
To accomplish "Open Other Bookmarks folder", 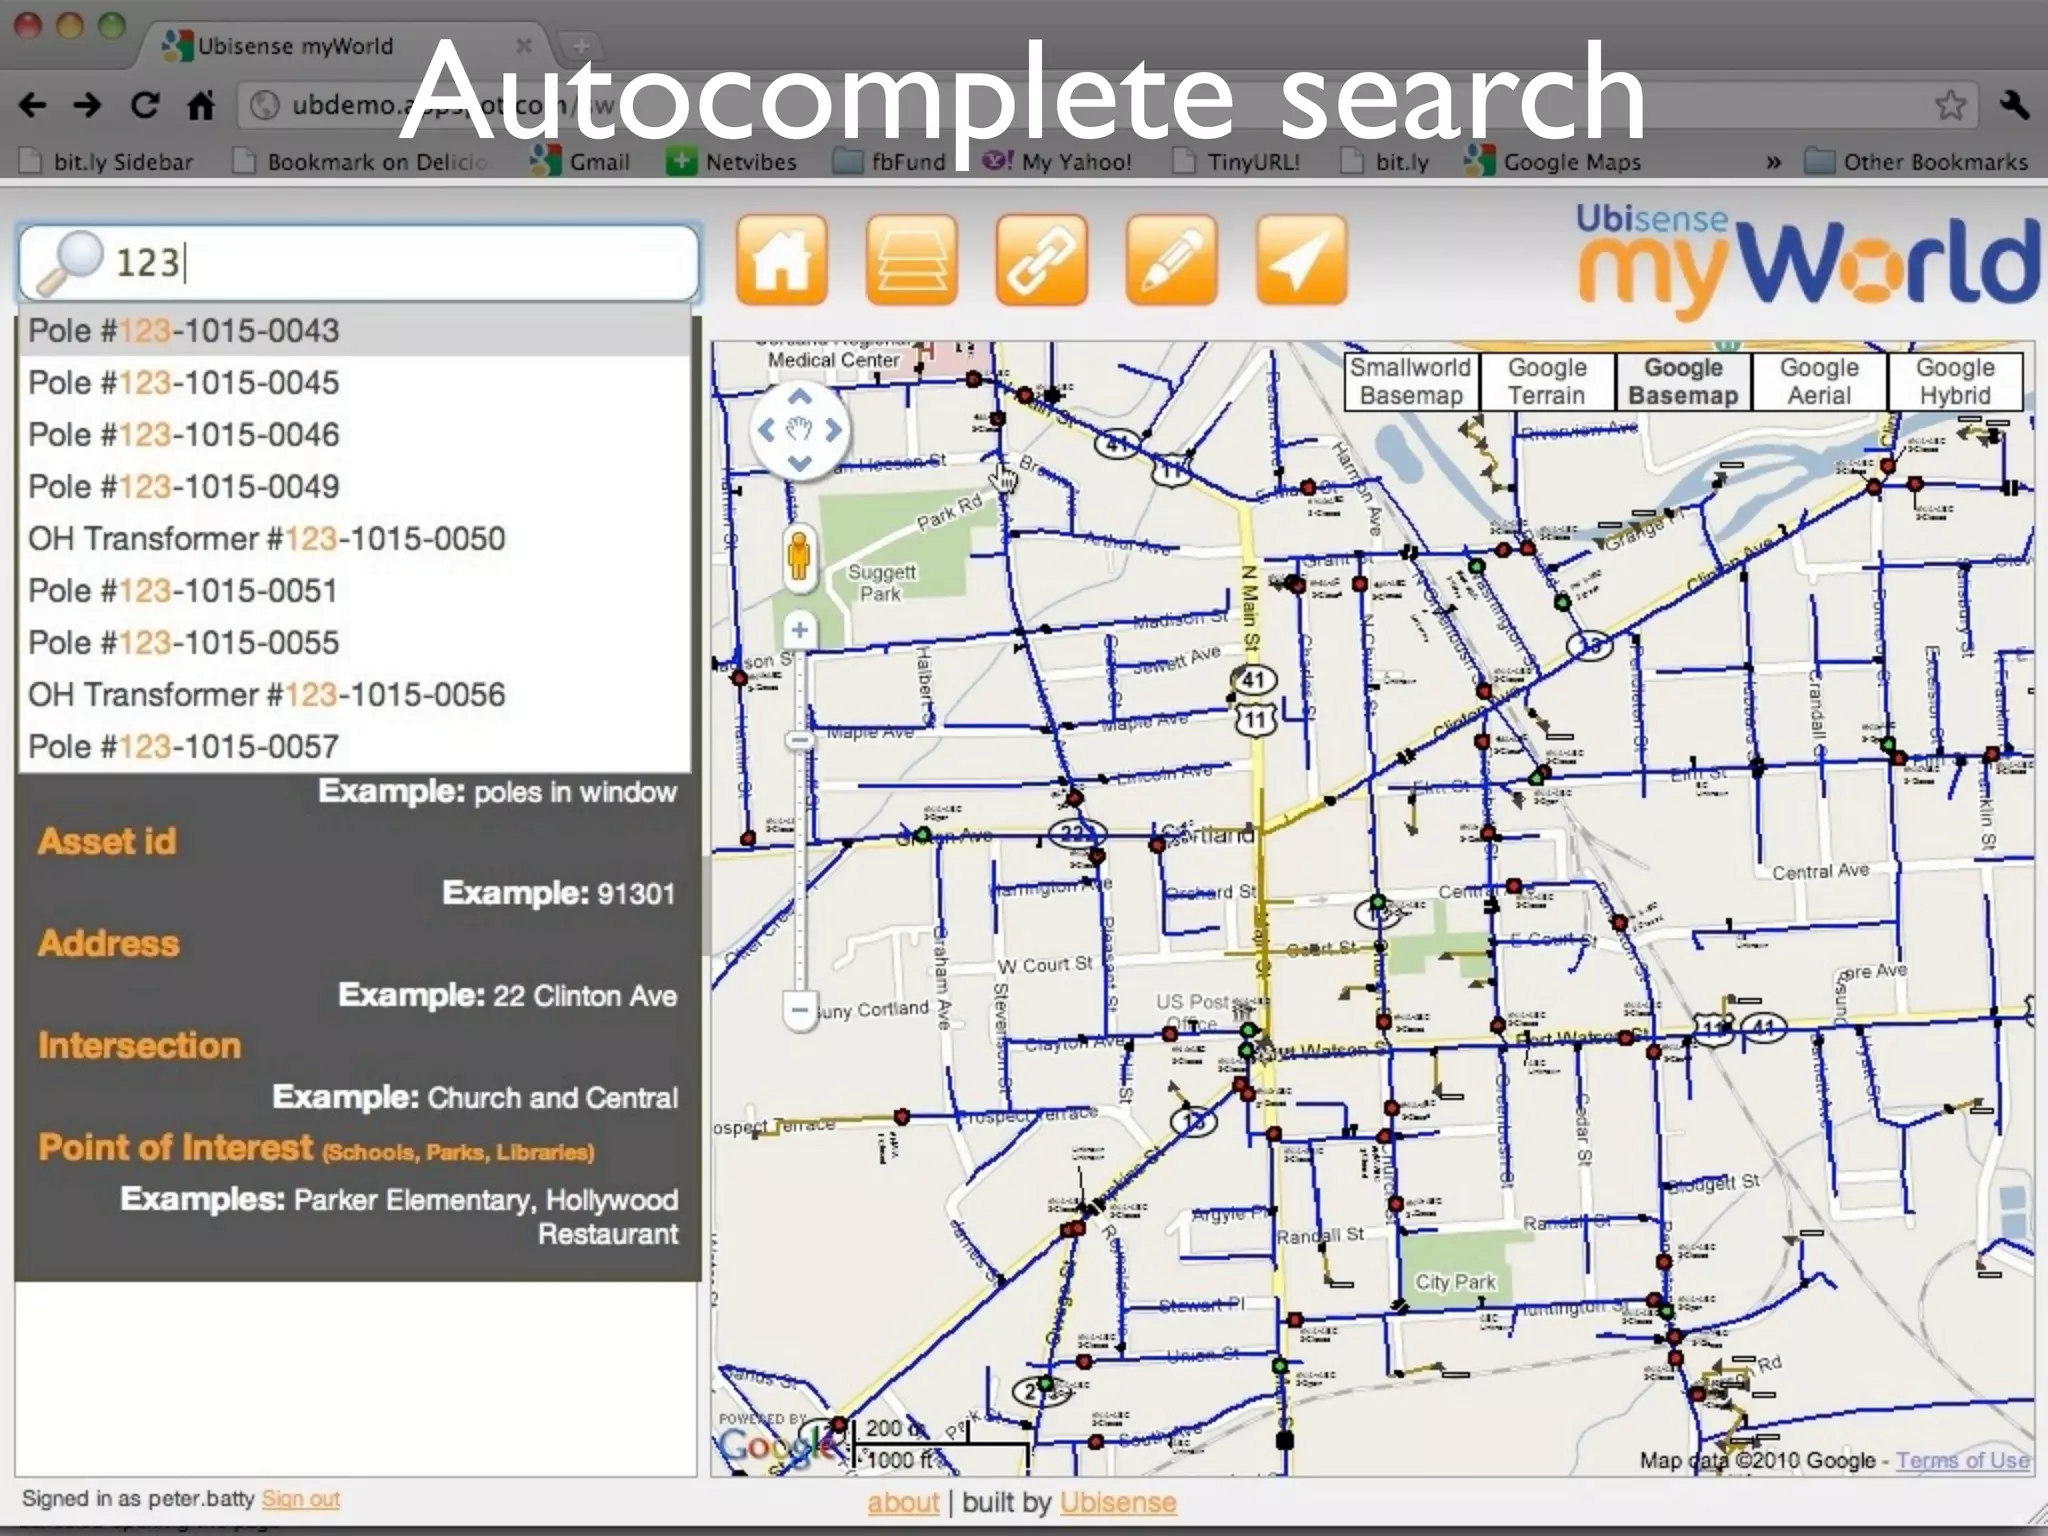I will point(1917,162).
